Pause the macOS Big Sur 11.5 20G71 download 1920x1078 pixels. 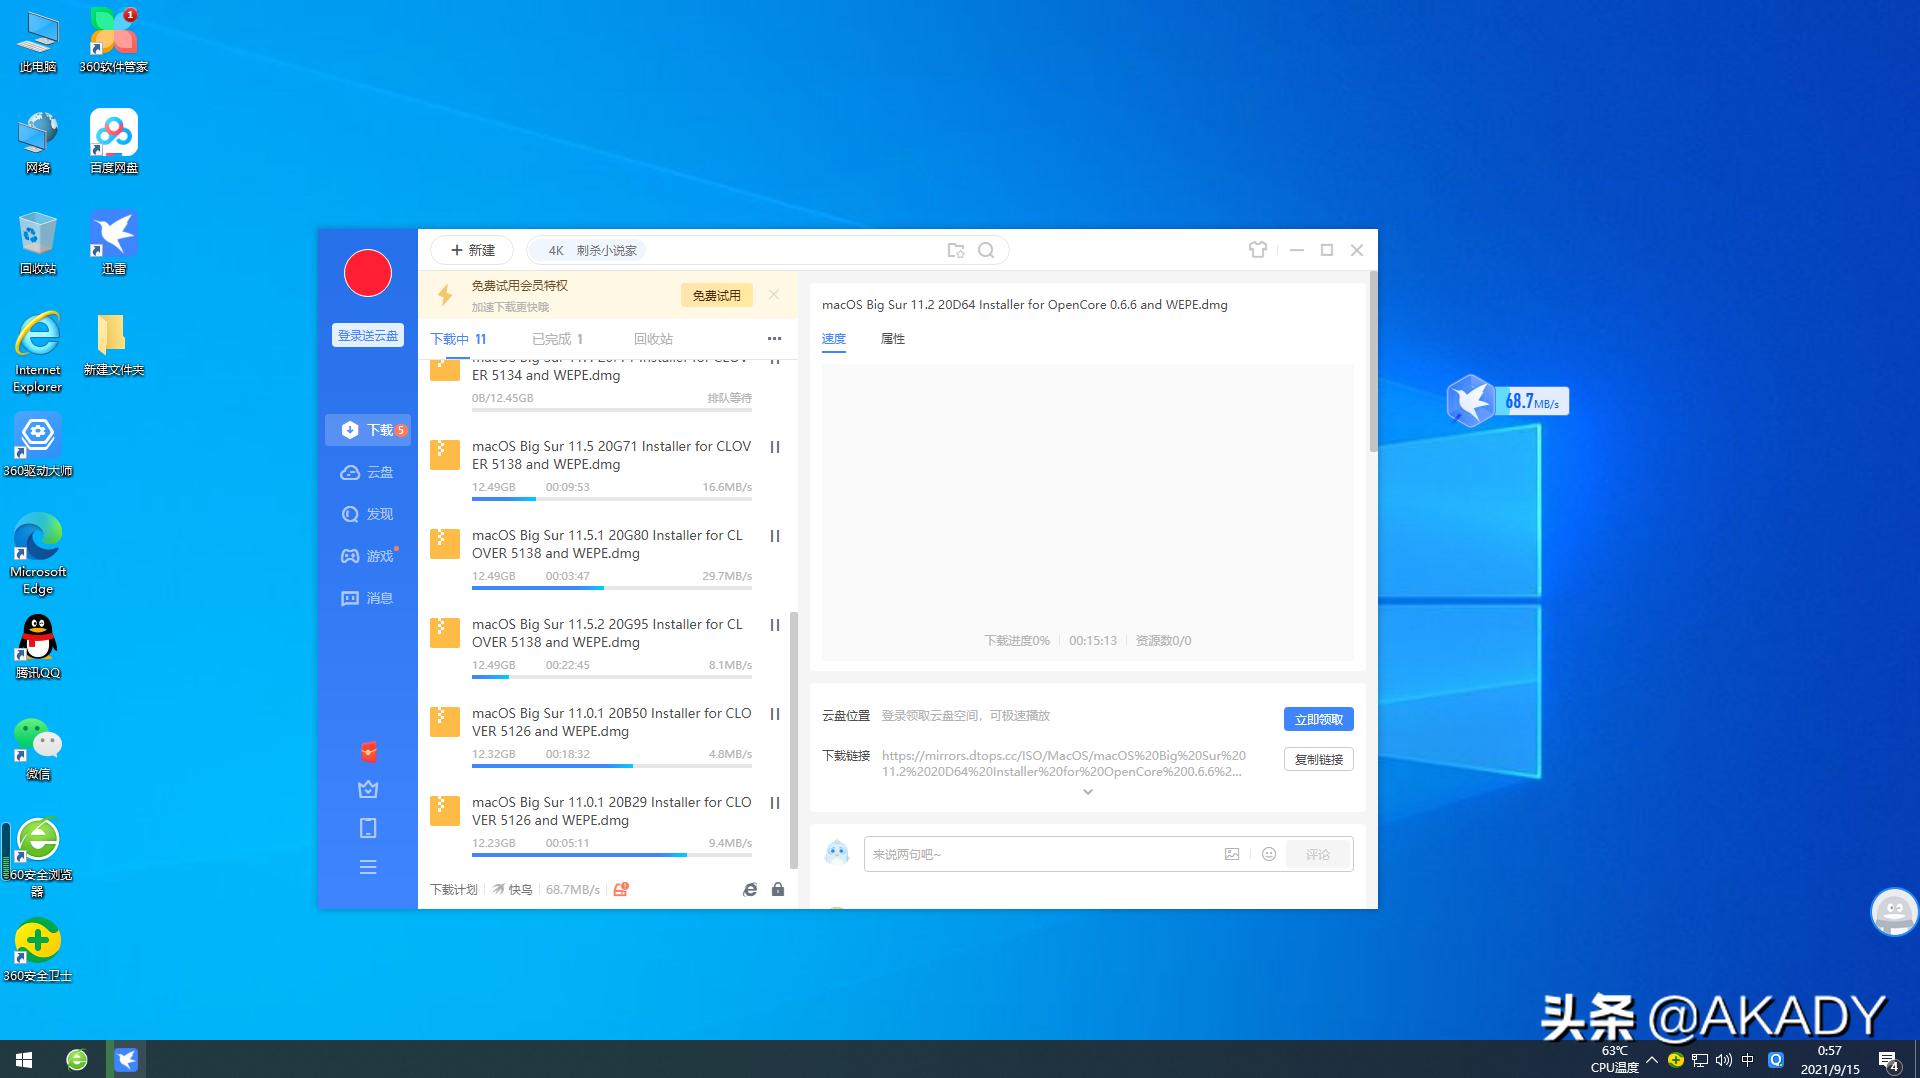[774, 447]
